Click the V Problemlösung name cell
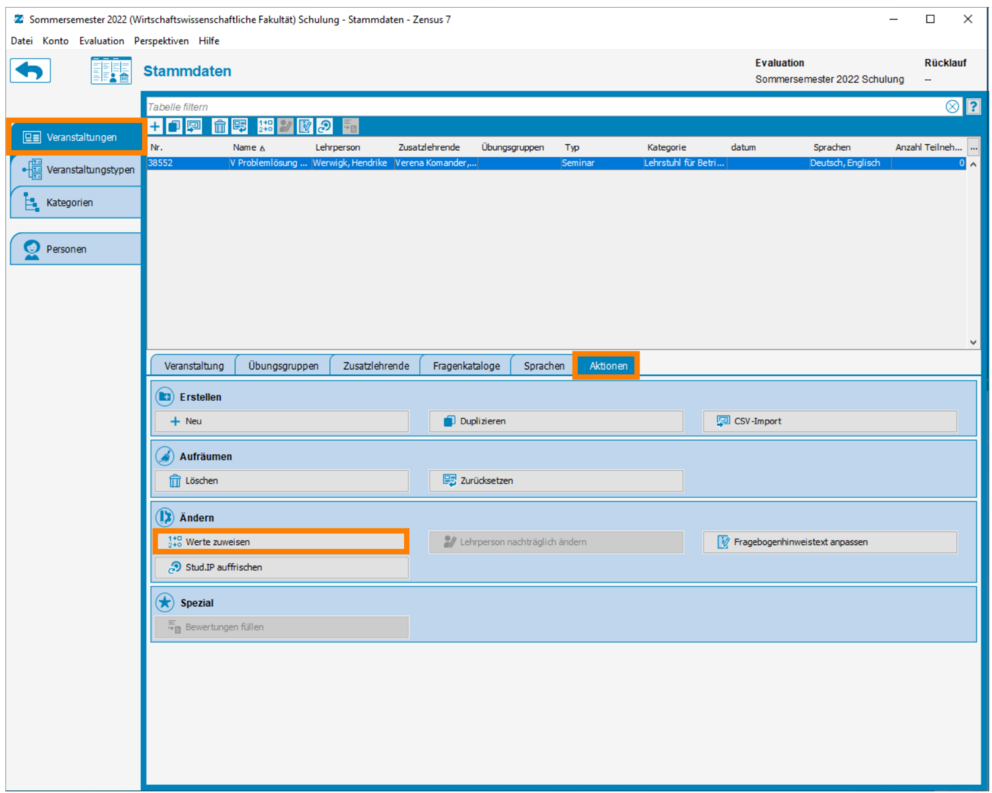The width and height of the screenshot is (992, 793). pyautogui.click(x=270, y=163)
